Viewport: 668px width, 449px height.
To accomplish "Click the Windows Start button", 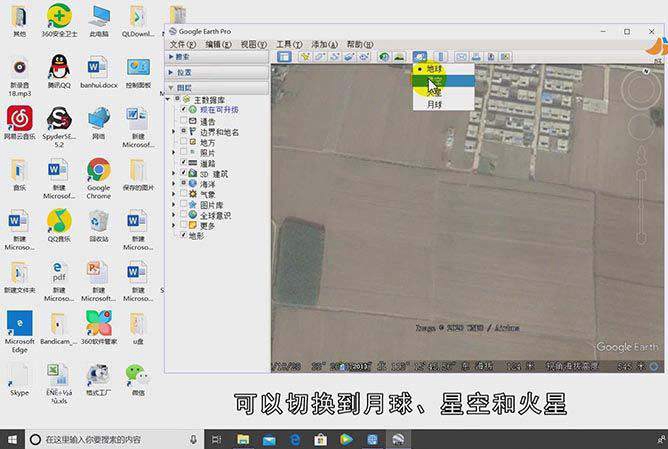I will (x=12, y=439).
